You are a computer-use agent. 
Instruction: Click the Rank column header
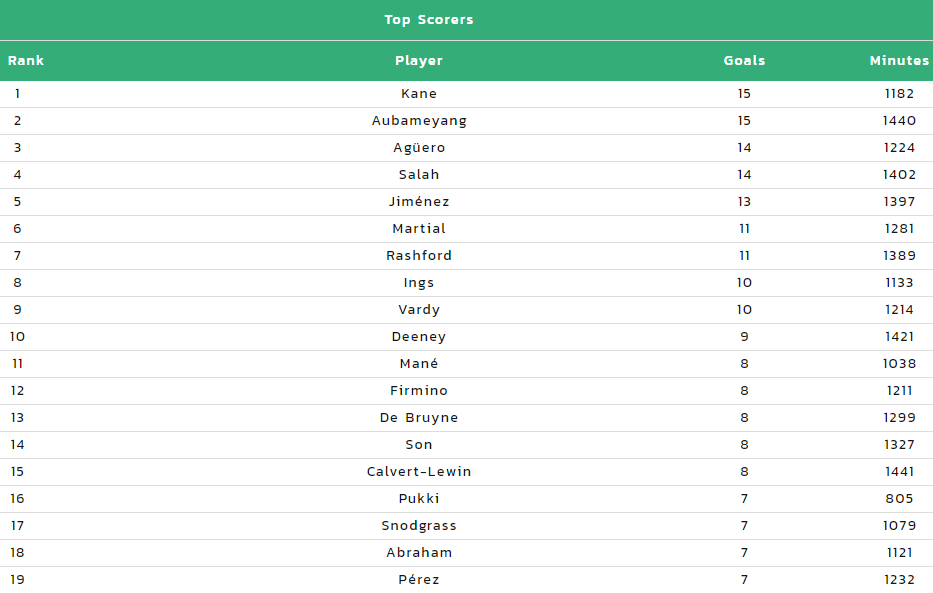pos(26,61)
